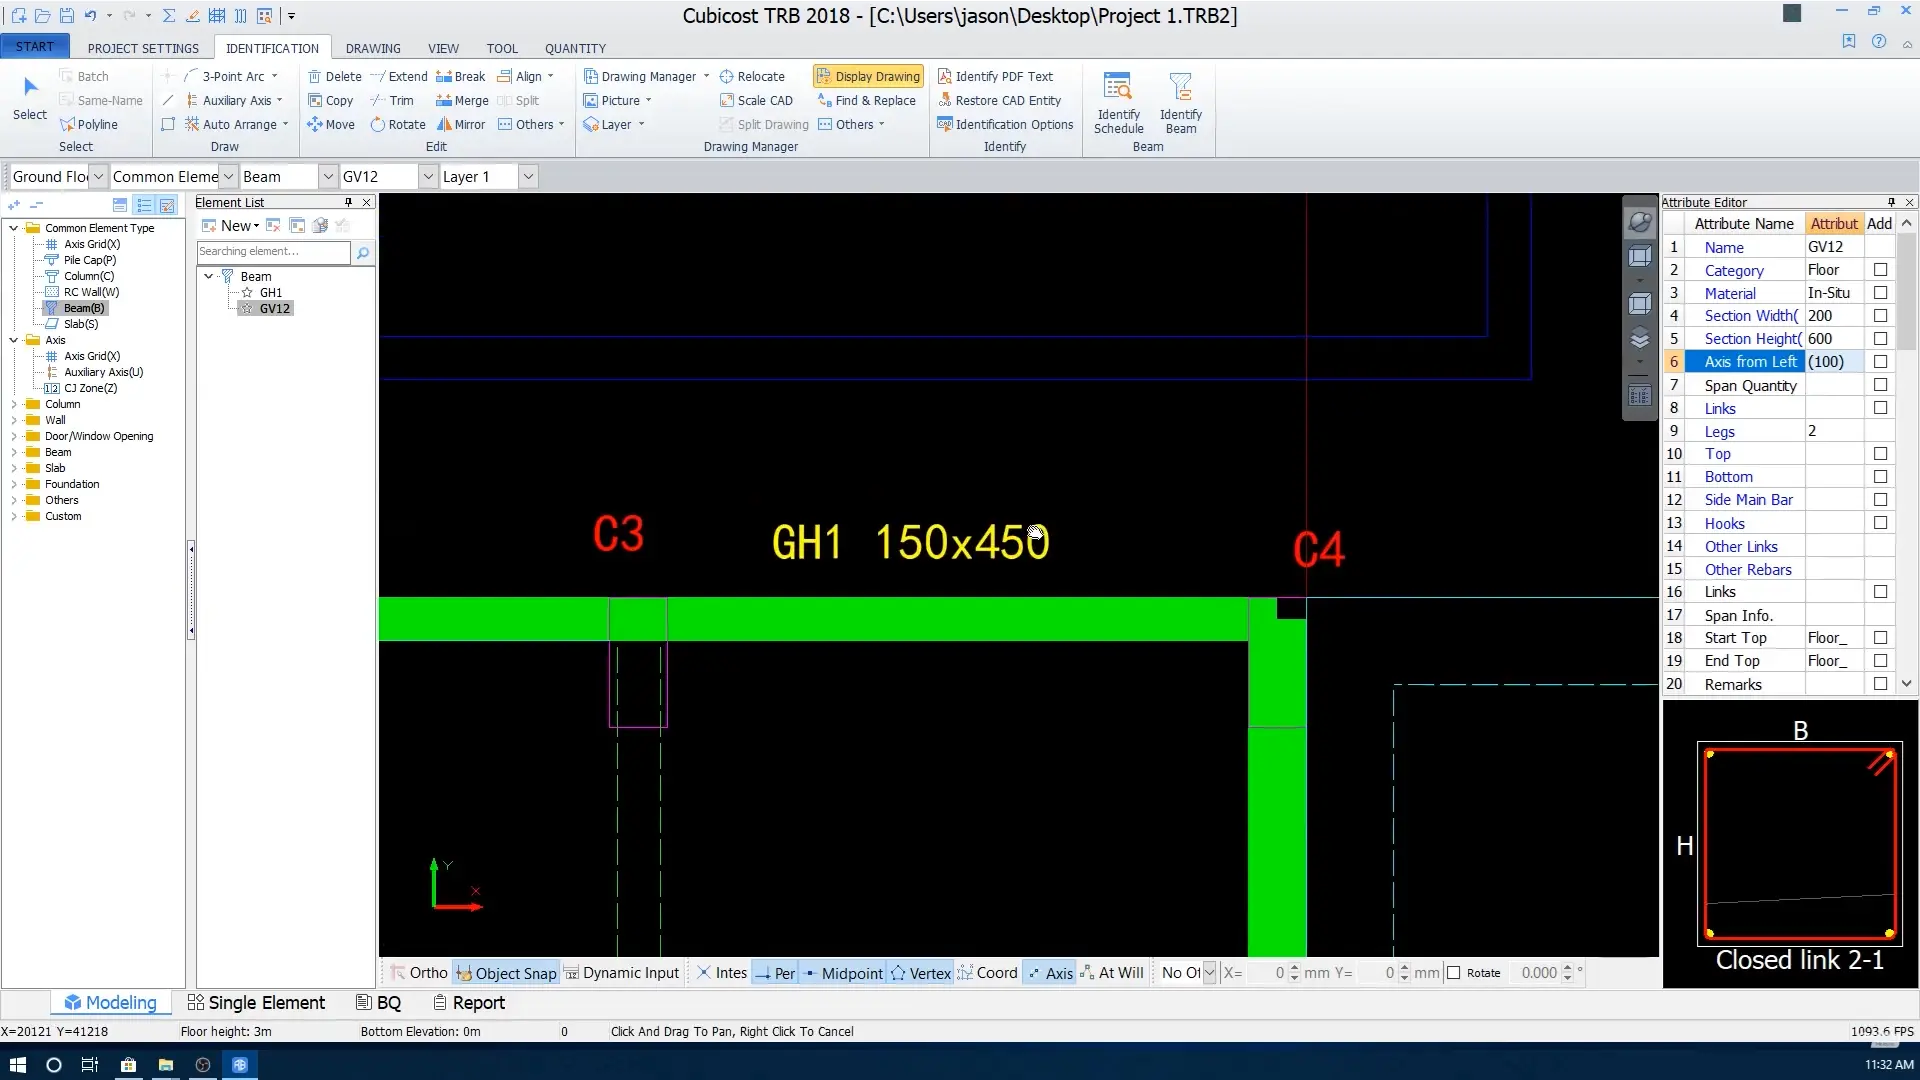Expand the Foundation tree node
Image resolution: width=1920 pixels, height=1080 pixels.
click(x=14, y=484)
